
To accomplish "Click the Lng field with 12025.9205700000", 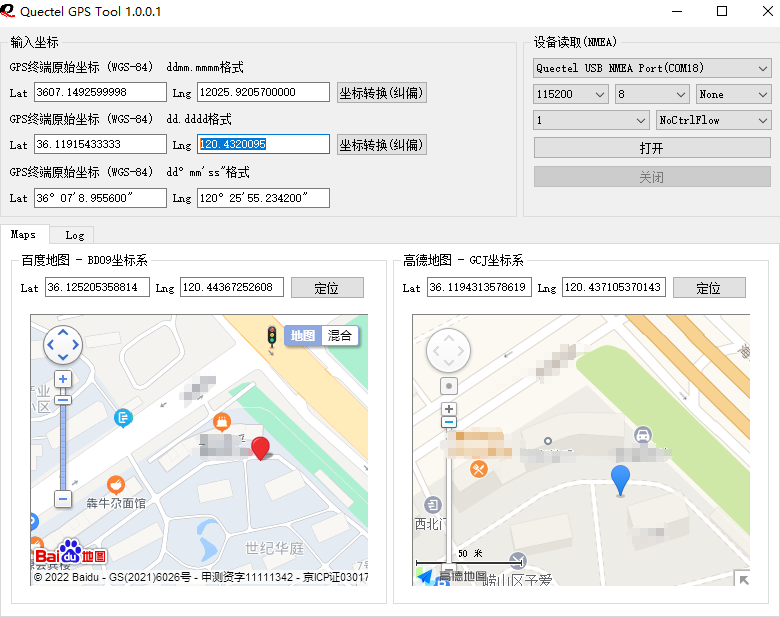I will tap(263, 92).
